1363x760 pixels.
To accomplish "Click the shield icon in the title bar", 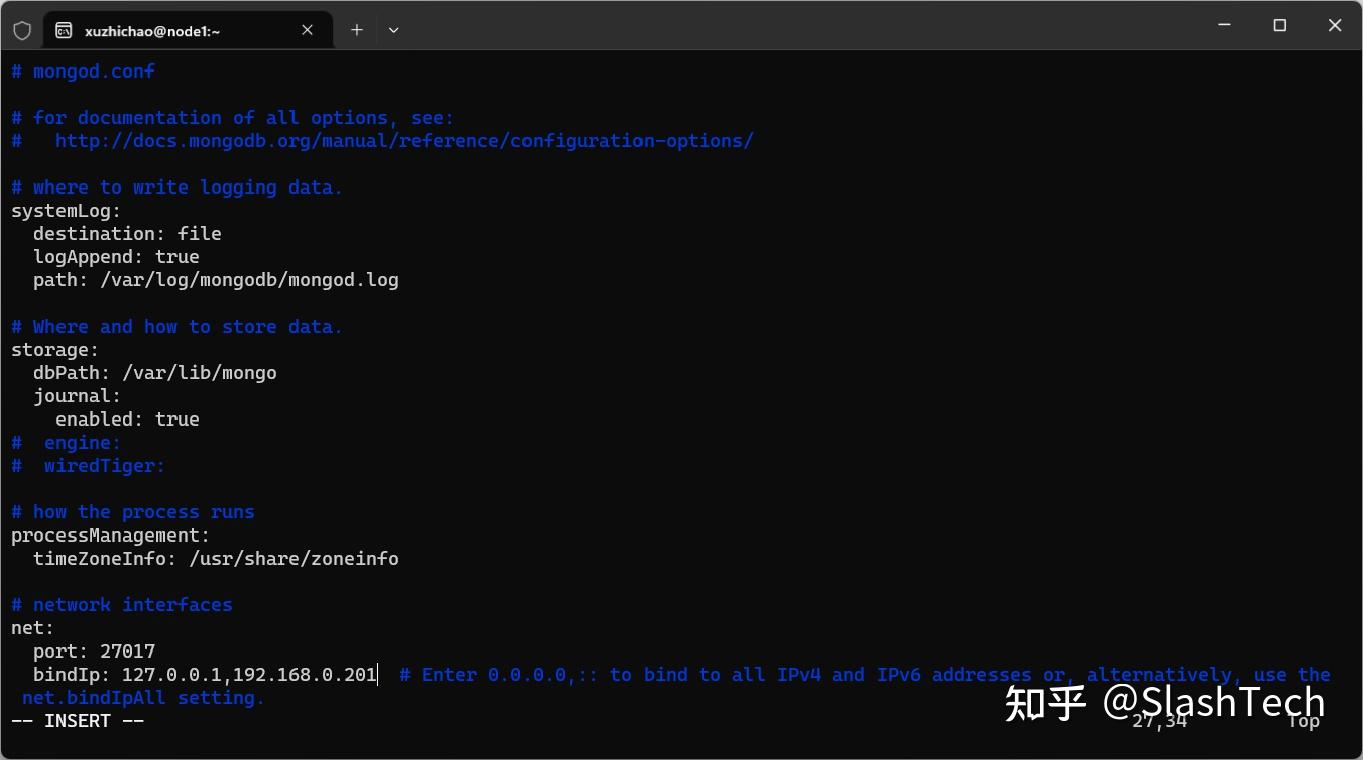I will [x=22, y=29].
